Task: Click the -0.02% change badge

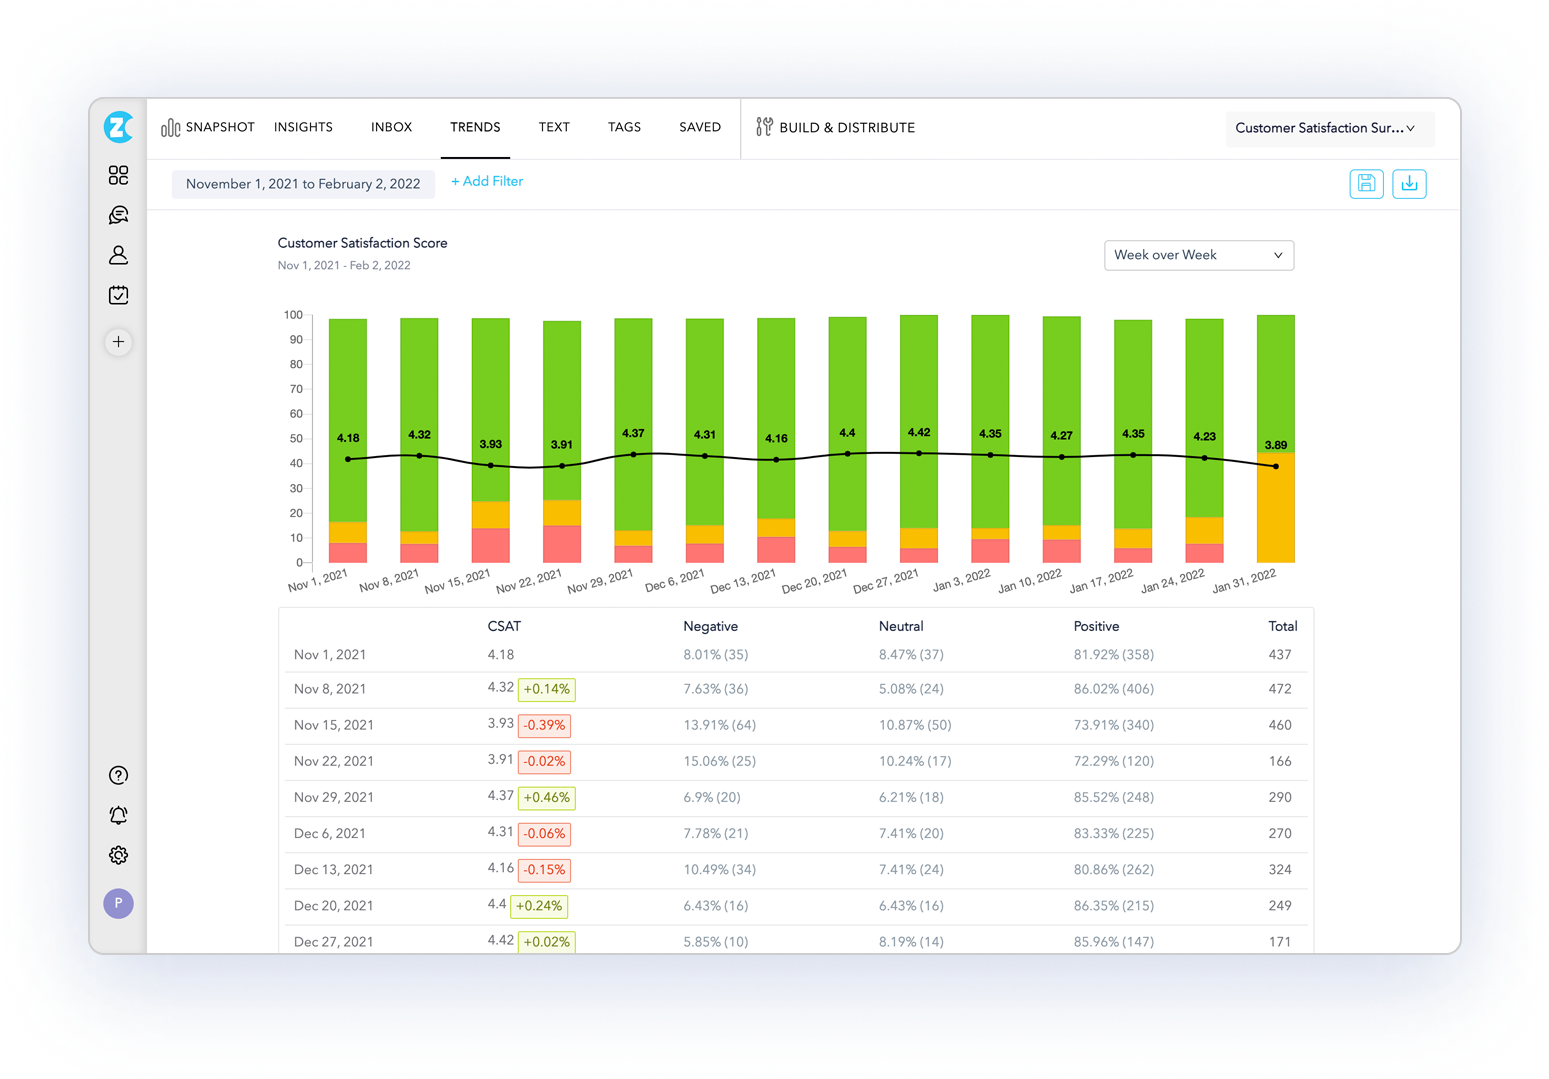Action: pos(544,761)
